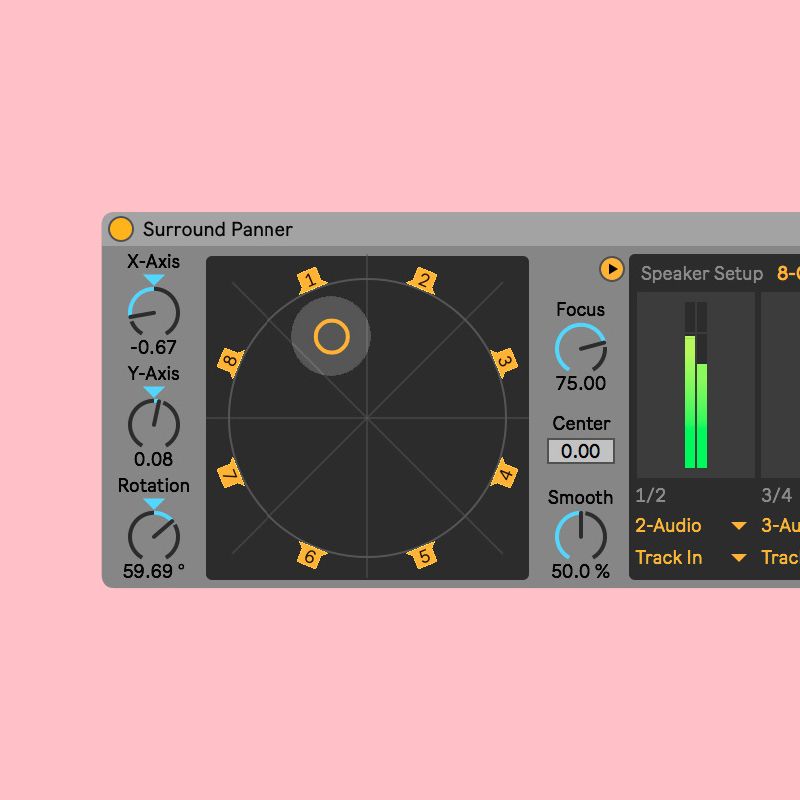Click speaker marker 8 on the panner
This screenshot has width=800, height=800.
click(231, 362)
